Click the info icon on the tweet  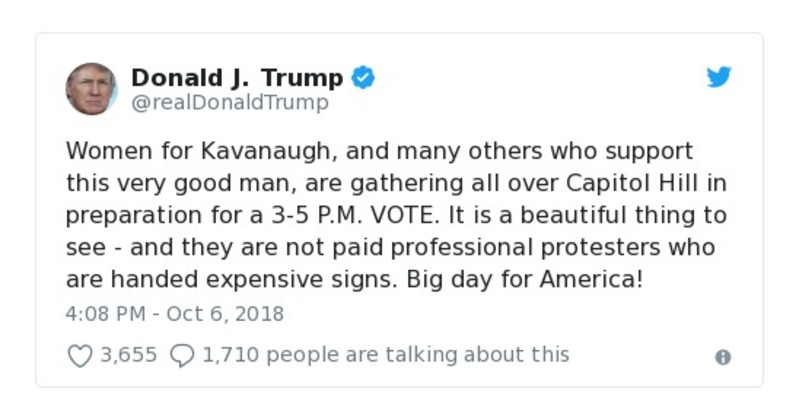click(x=723, y=357)
